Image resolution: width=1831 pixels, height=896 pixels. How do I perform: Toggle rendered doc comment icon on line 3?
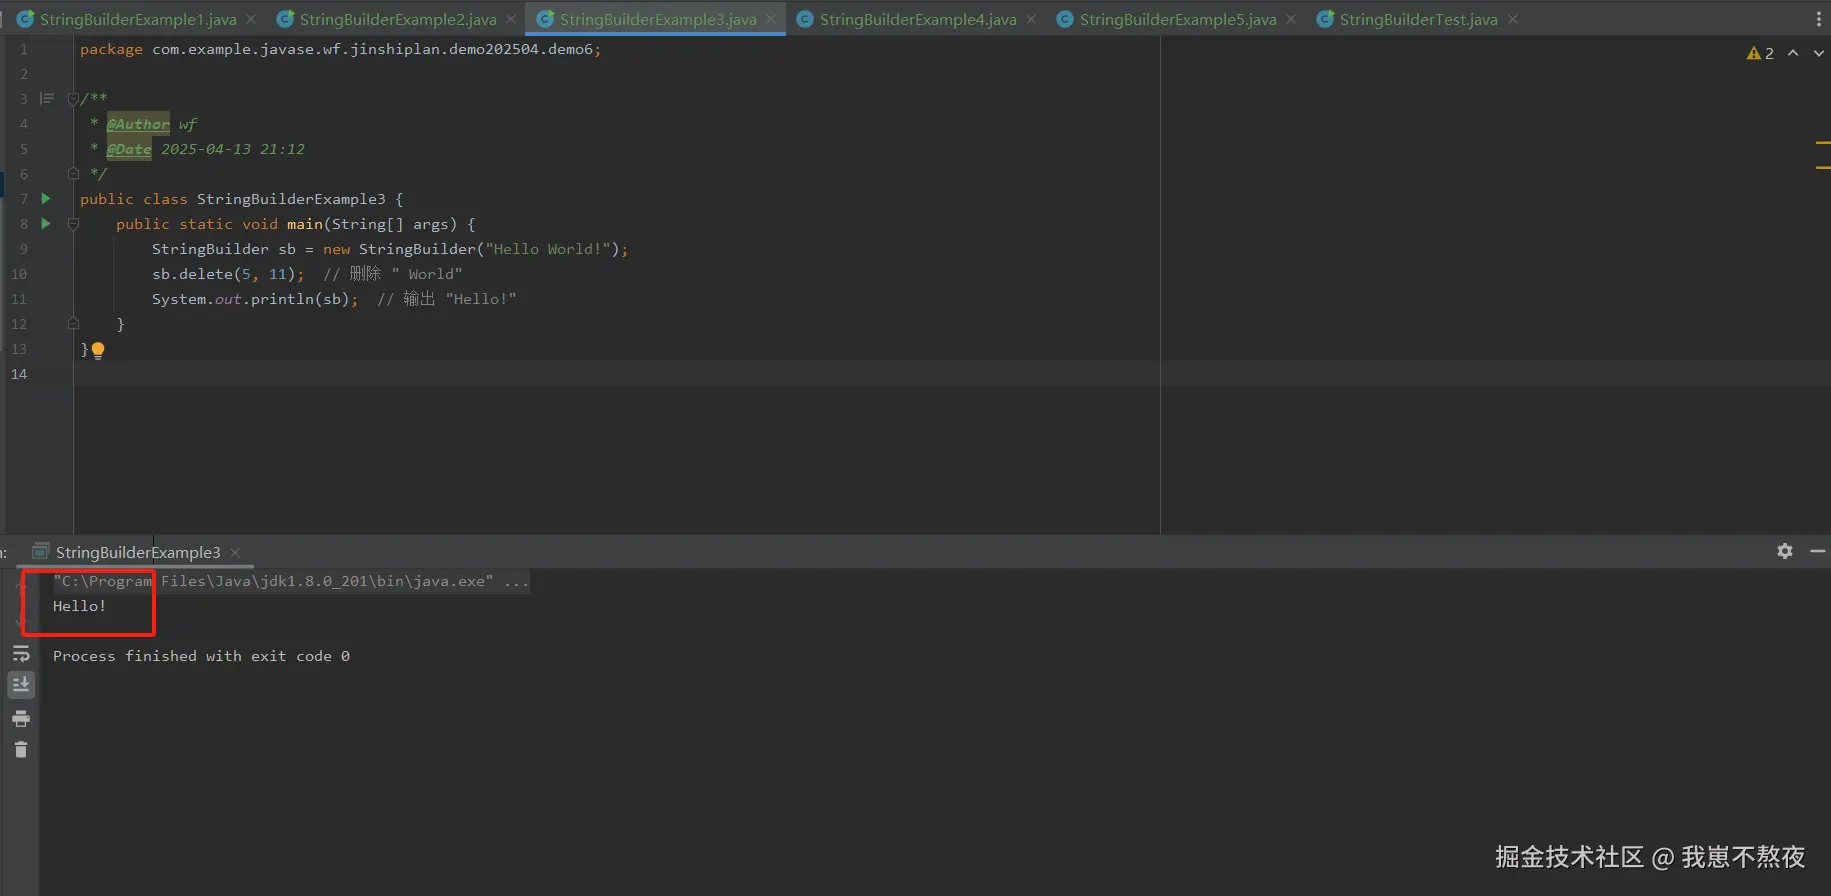[46, 98]
